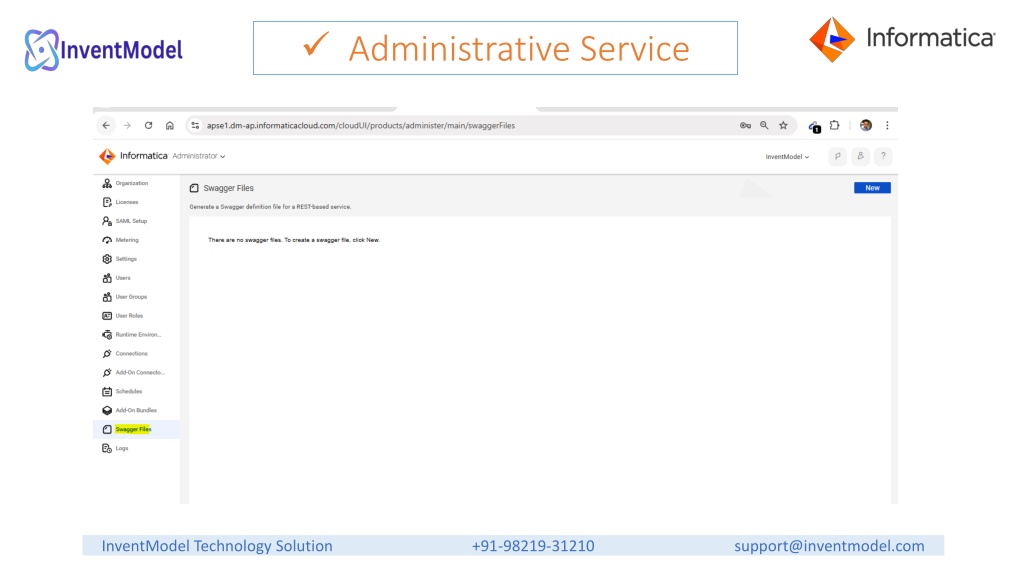Select highlighted Swagger Files sidebar item
This screenshot has width=1024, height=576.
(136, 430)
